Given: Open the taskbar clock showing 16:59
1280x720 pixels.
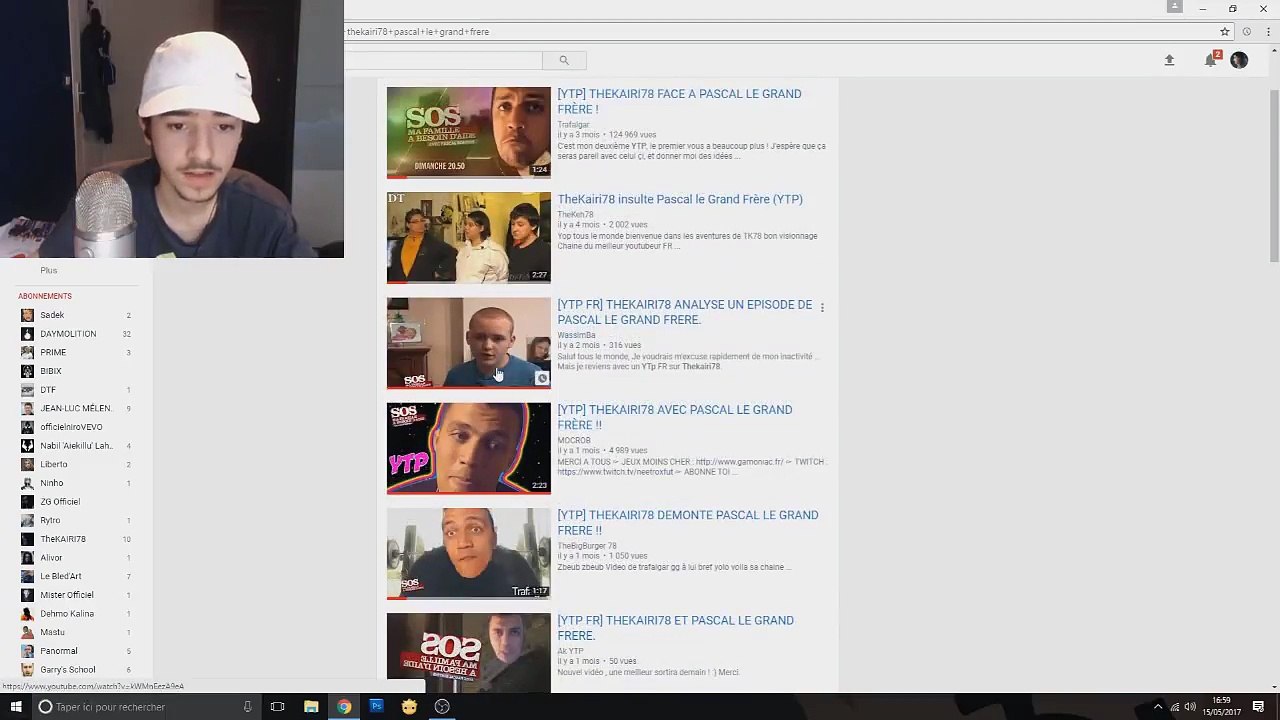Looking at the screenshot, I should 1221,706.
